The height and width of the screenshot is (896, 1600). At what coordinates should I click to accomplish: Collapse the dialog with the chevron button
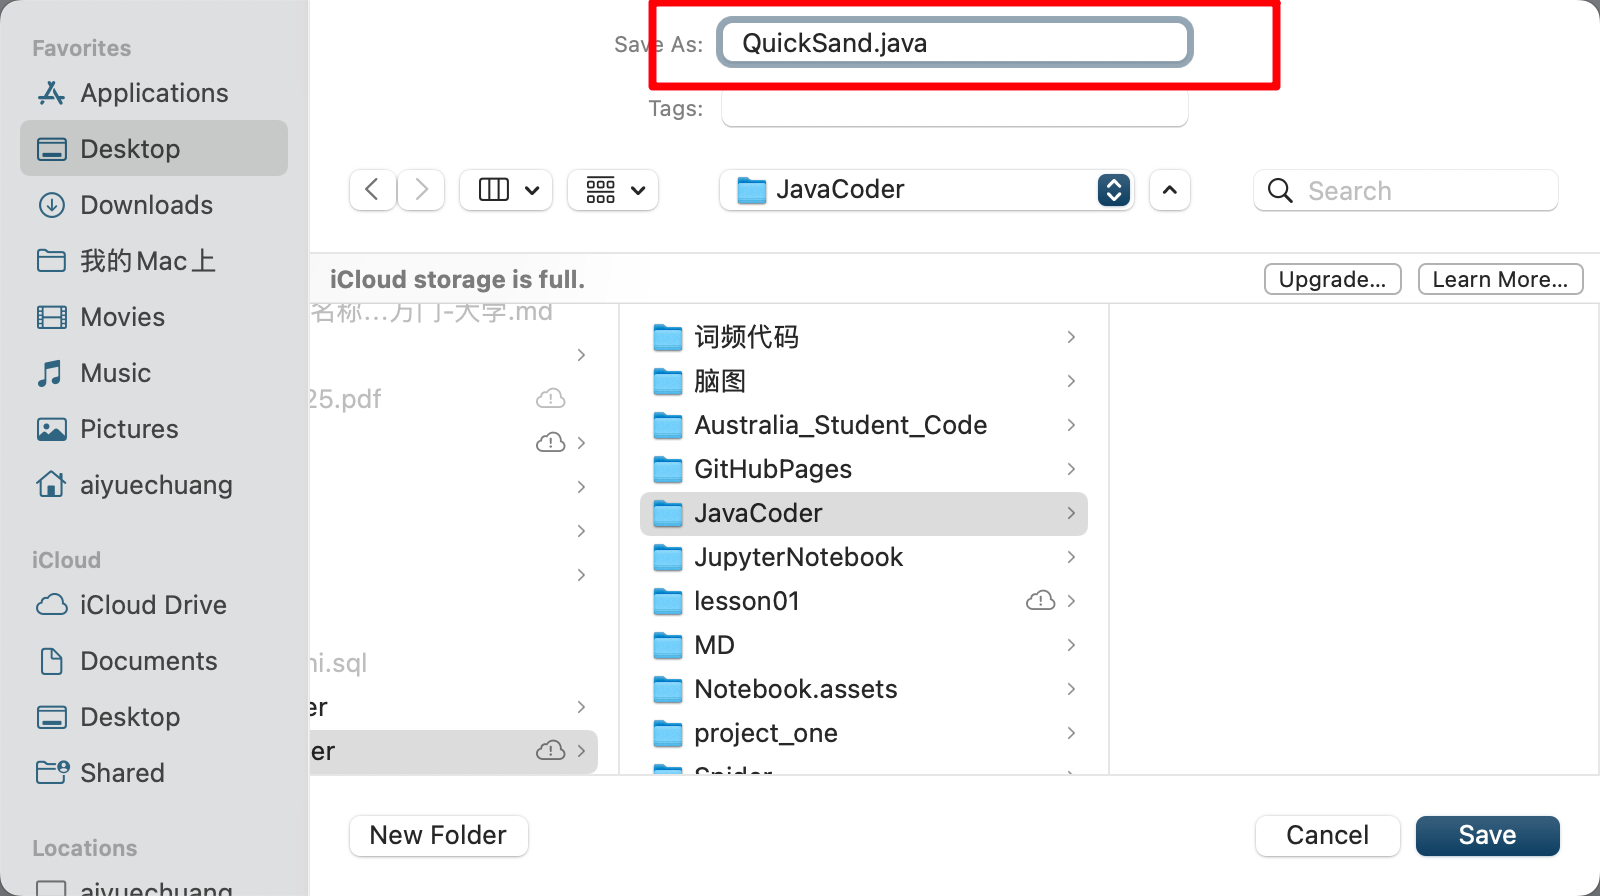(1170, 190)
